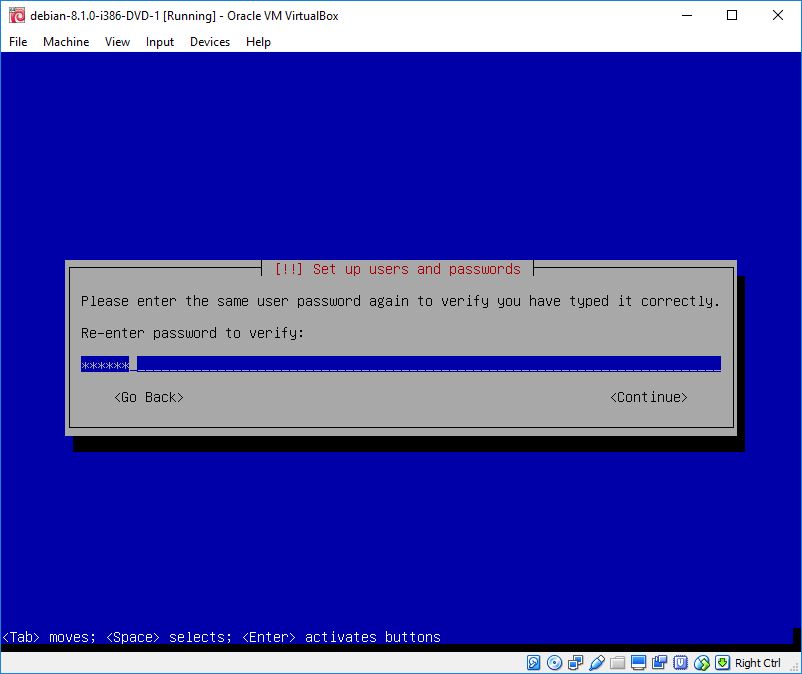Viewport: 802px width, 674px height.
Task: Click the CPU virtualization status icon
Action: 680,663
